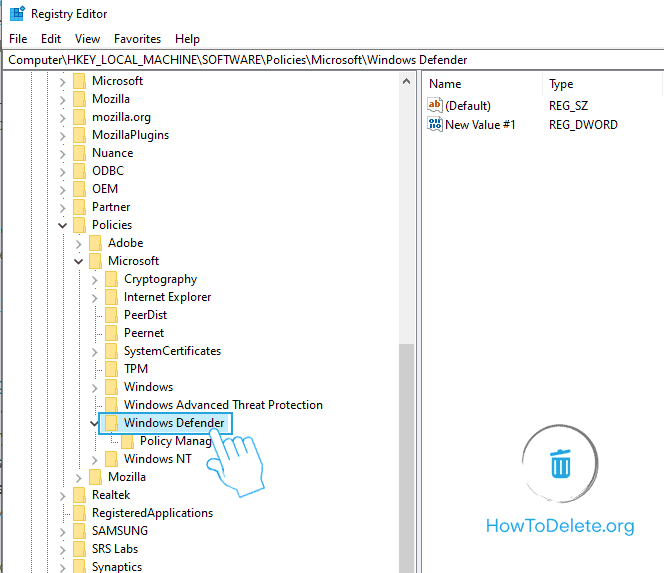Select the Windows key label
This screenshot has width=664, height=573.
tap(148, 387)
